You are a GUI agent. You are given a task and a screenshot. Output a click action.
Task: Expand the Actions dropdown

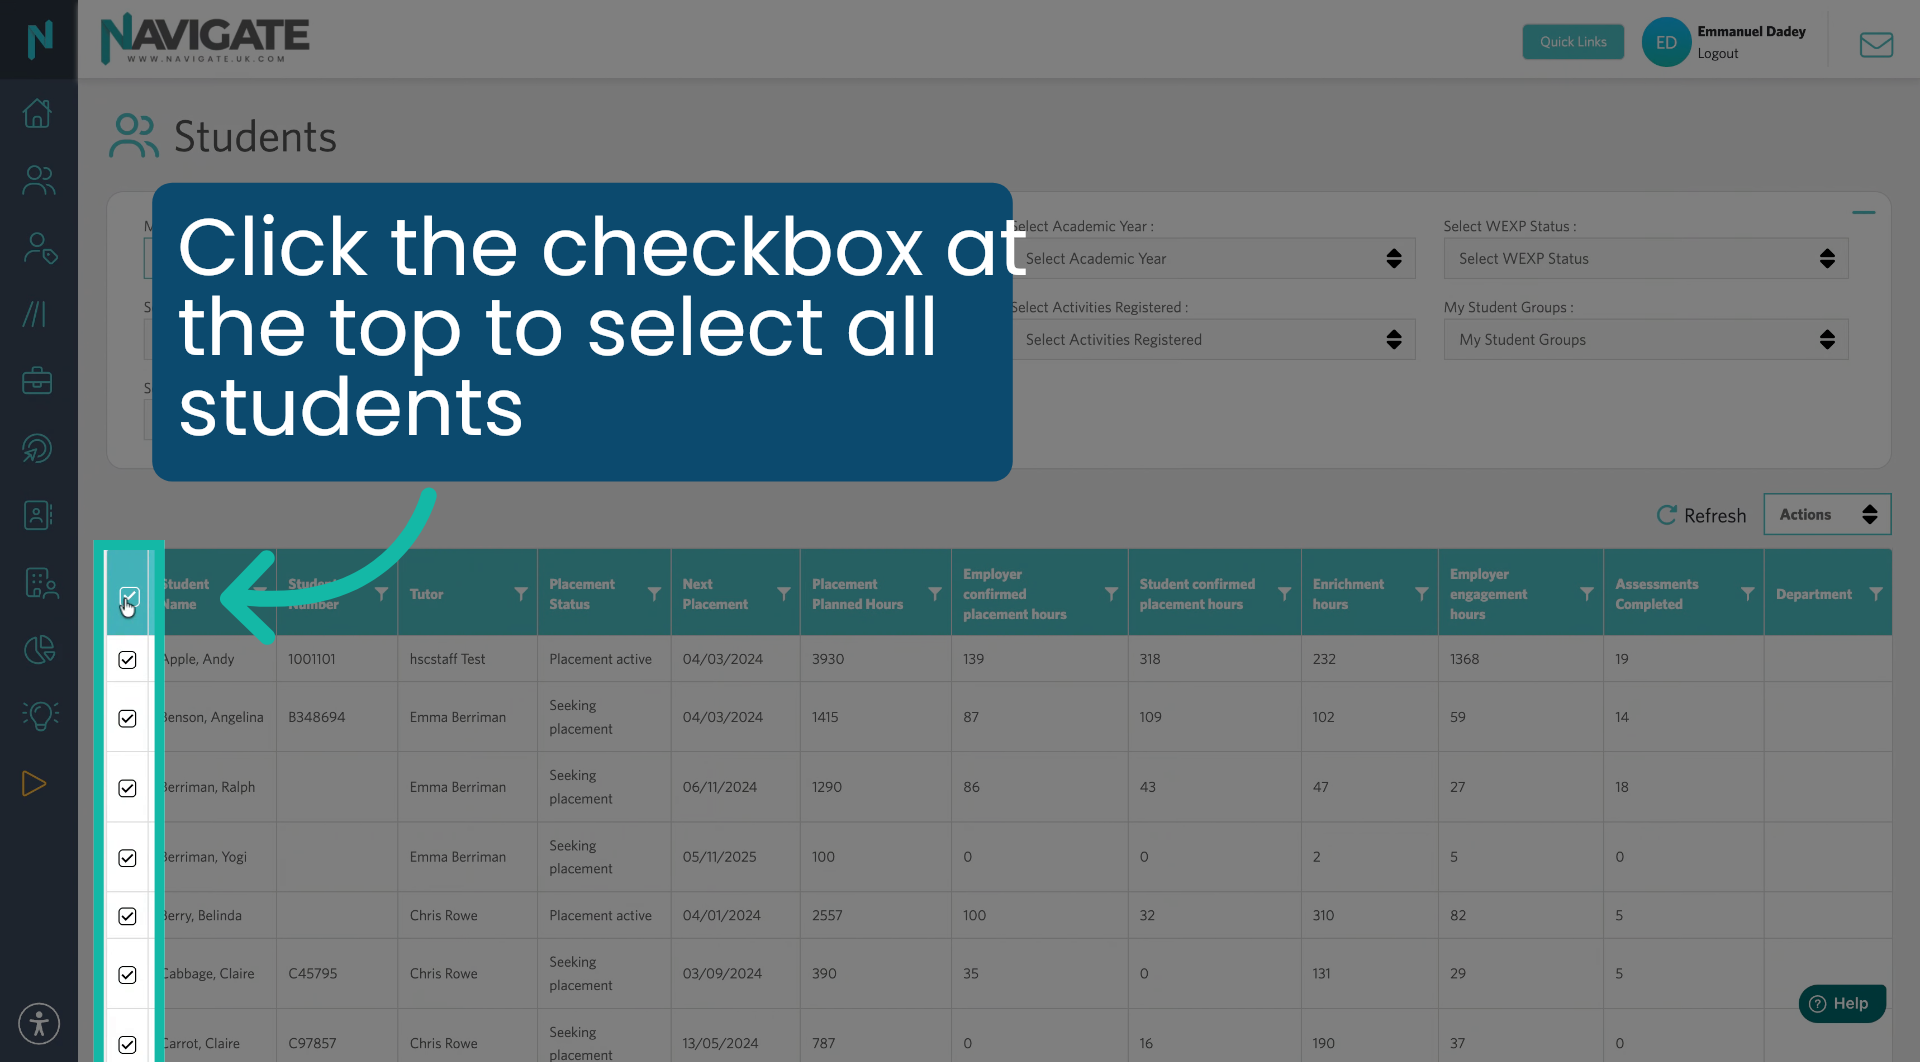pos(1827,514)
